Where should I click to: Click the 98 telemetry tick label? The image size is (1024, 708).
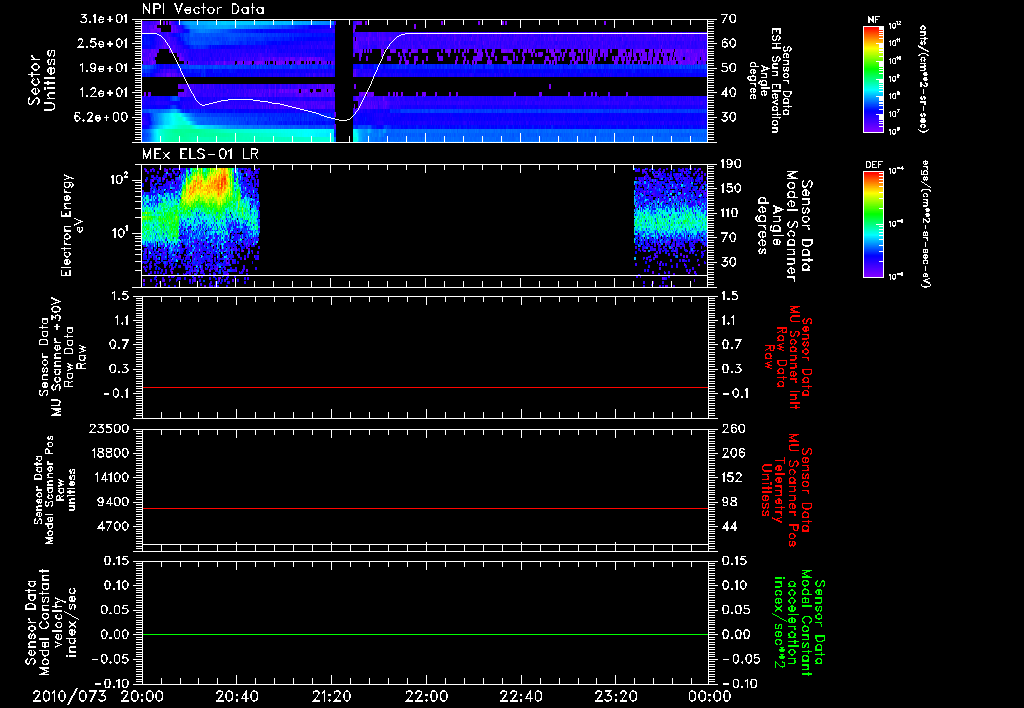tap(729, 502)
